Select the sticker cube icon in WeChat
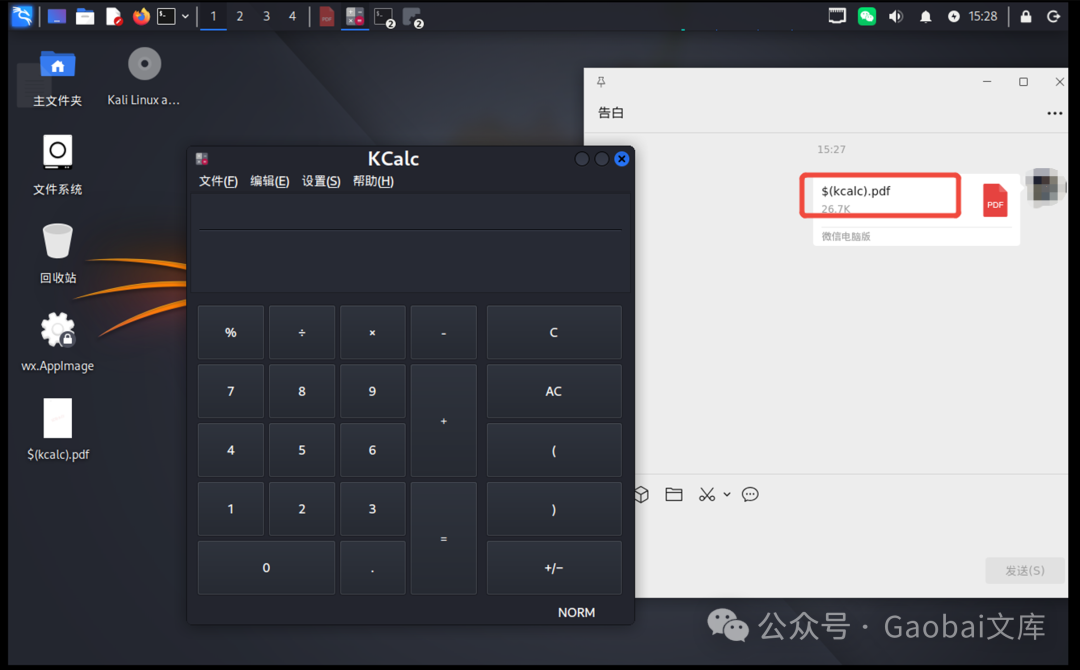The width and height of the screenshot is (1080, 670). pyautogui.click(x=641, y=494)
